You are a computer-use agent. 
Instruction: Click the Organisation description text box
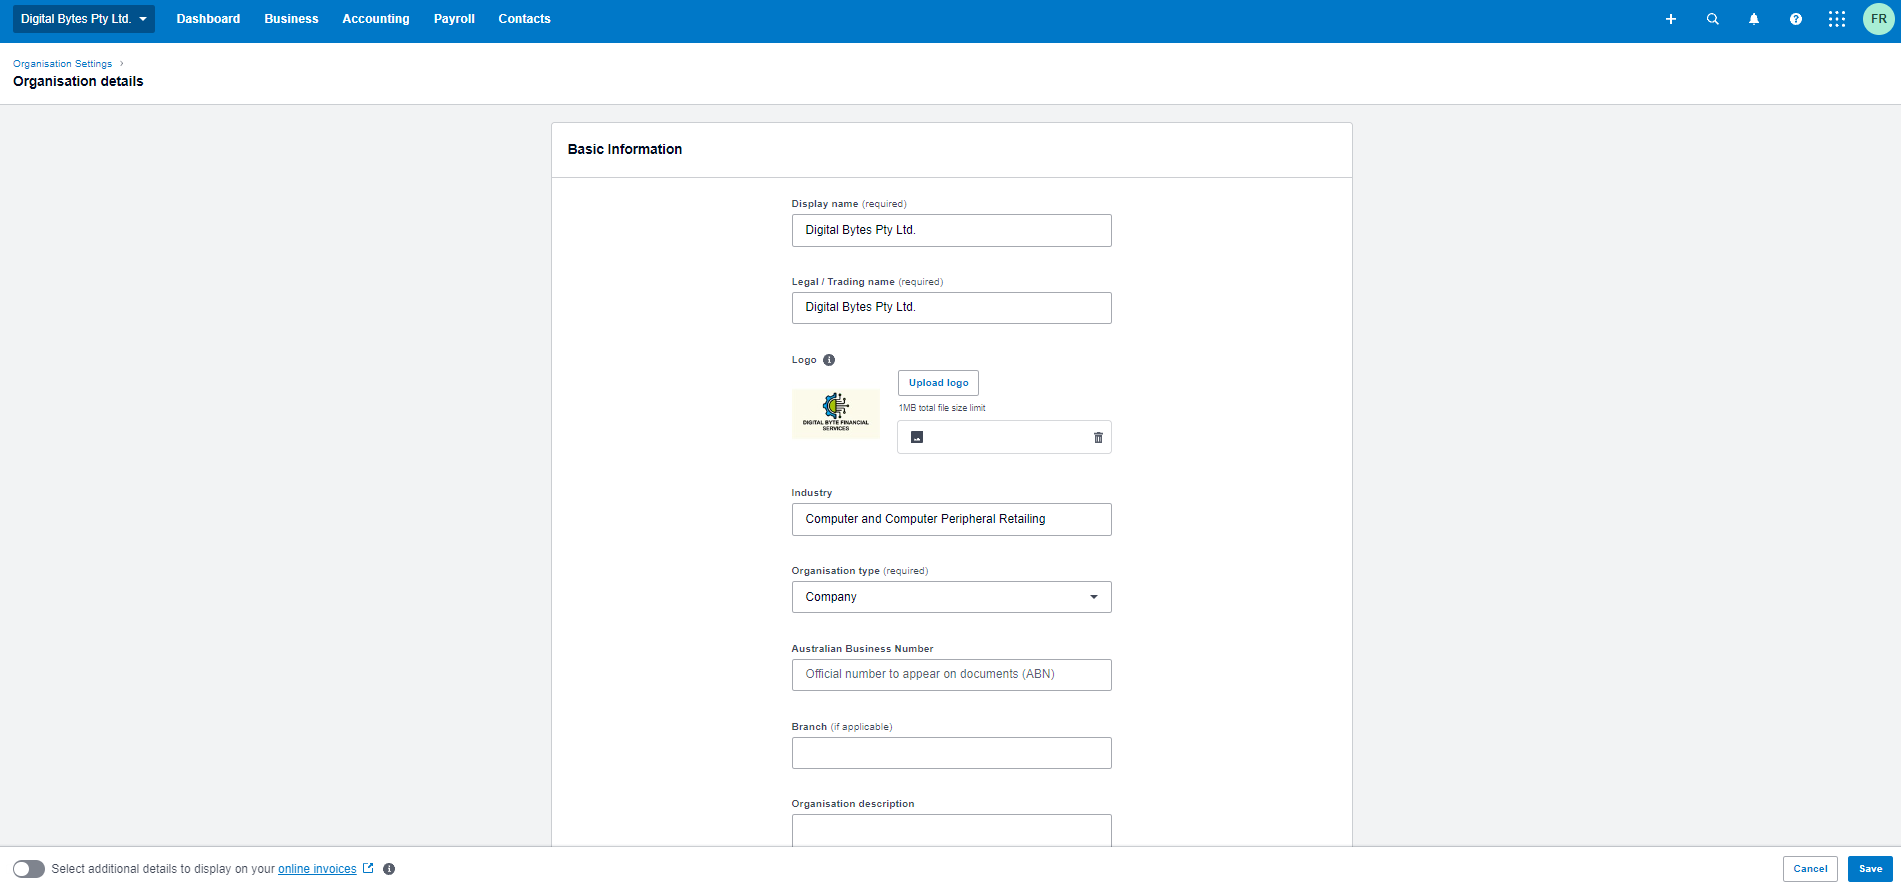tap(951, 831)
